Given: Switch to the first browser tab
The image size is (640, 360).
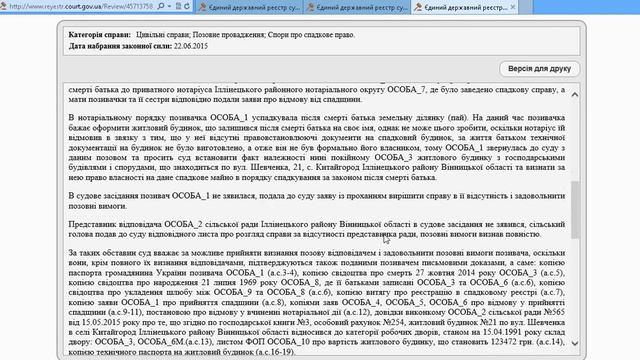Looking at the screenshot, I should [x=249, y=7].
